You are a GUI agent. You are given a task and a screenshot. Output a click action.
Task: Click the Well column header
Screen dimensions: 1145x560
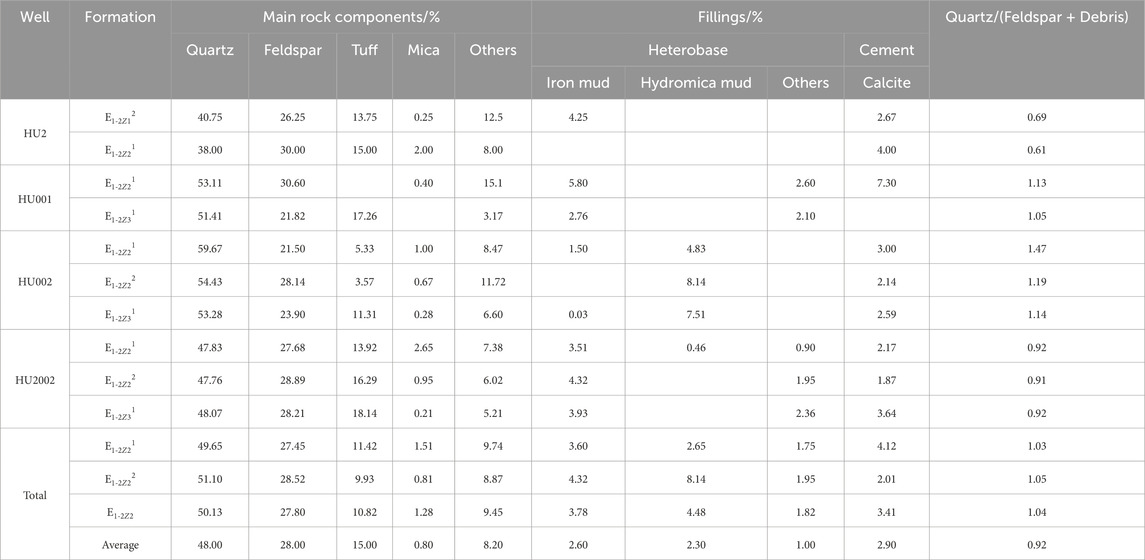pos(34,17)
